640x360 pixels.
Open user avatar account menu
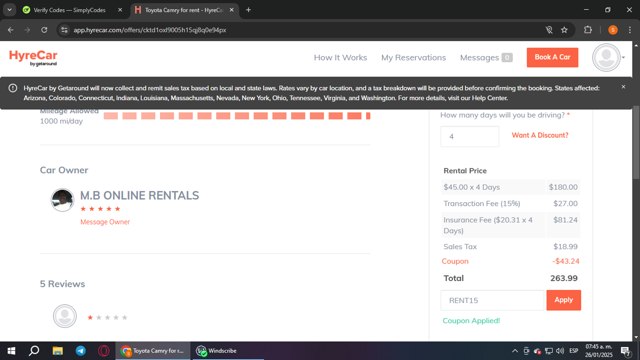tap(609, 58)
